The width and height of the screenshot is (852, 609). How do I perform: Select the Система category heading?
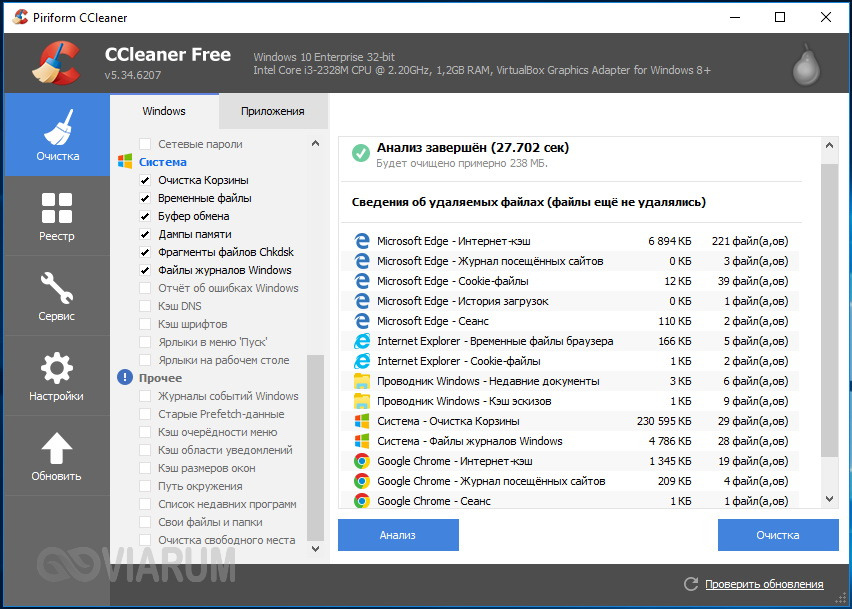tap(162, 162)
